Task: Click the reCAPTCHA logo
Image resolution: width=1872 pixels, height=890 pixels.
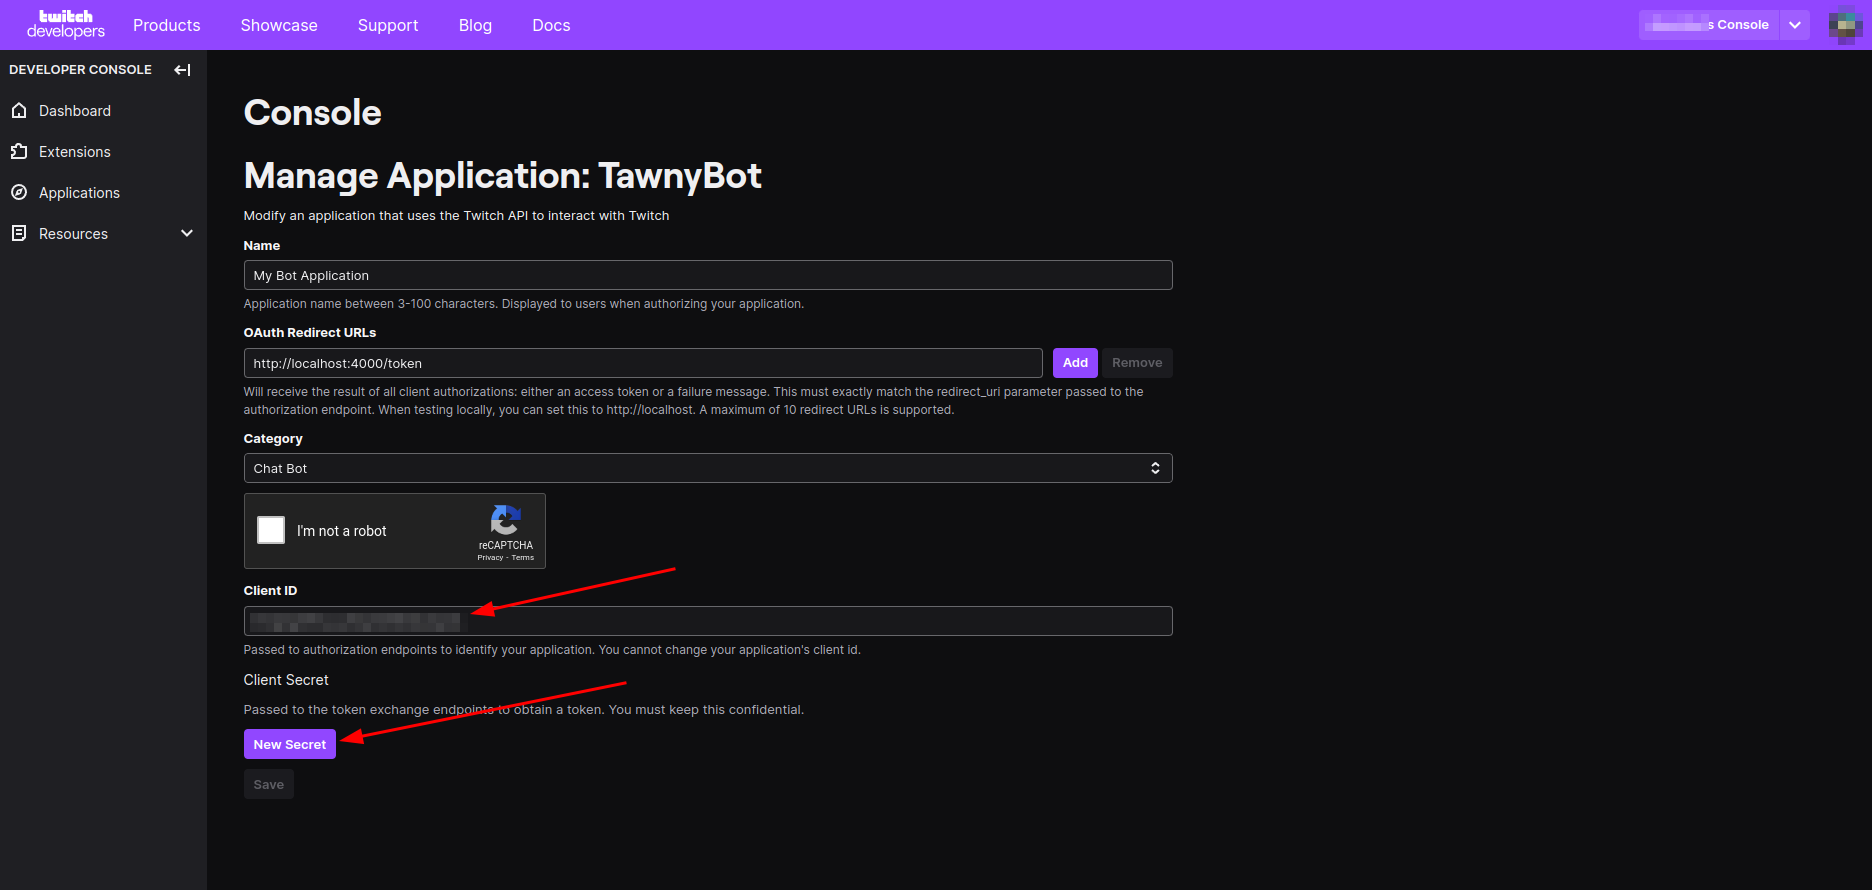Action: [506, 521]
